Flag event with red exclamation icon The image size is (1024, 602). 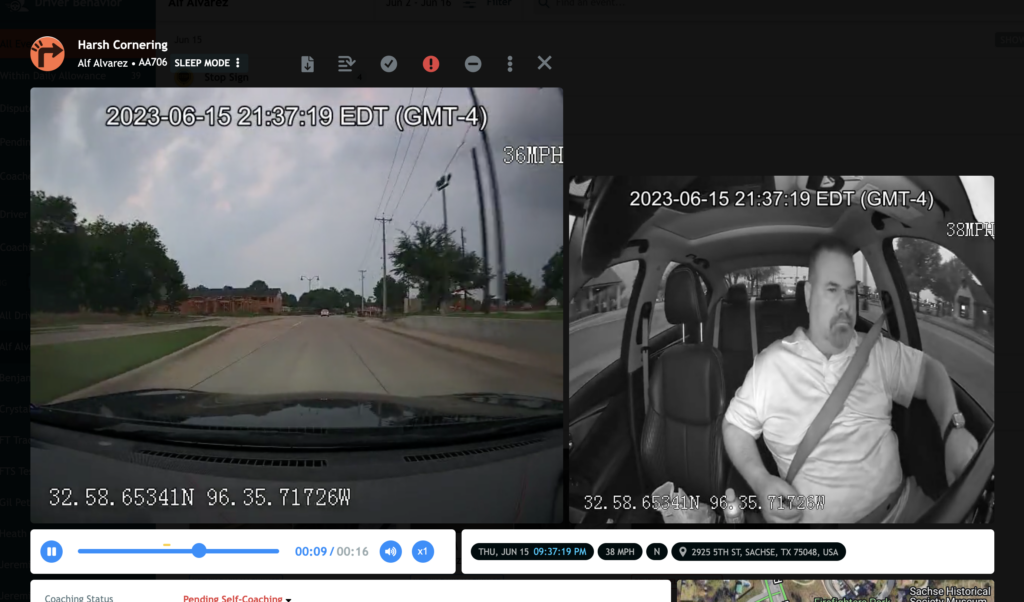[x=430, y=63]
